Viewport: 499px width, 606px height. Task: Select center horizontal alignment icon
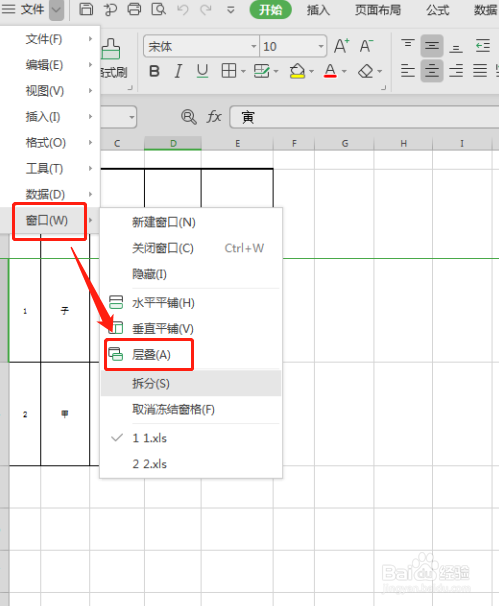point(432,71)
